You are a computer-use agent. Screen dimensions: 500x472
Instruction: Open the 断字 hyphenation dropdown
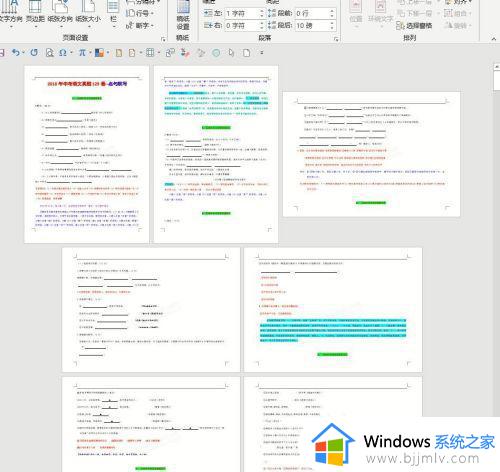coord(140,25)
